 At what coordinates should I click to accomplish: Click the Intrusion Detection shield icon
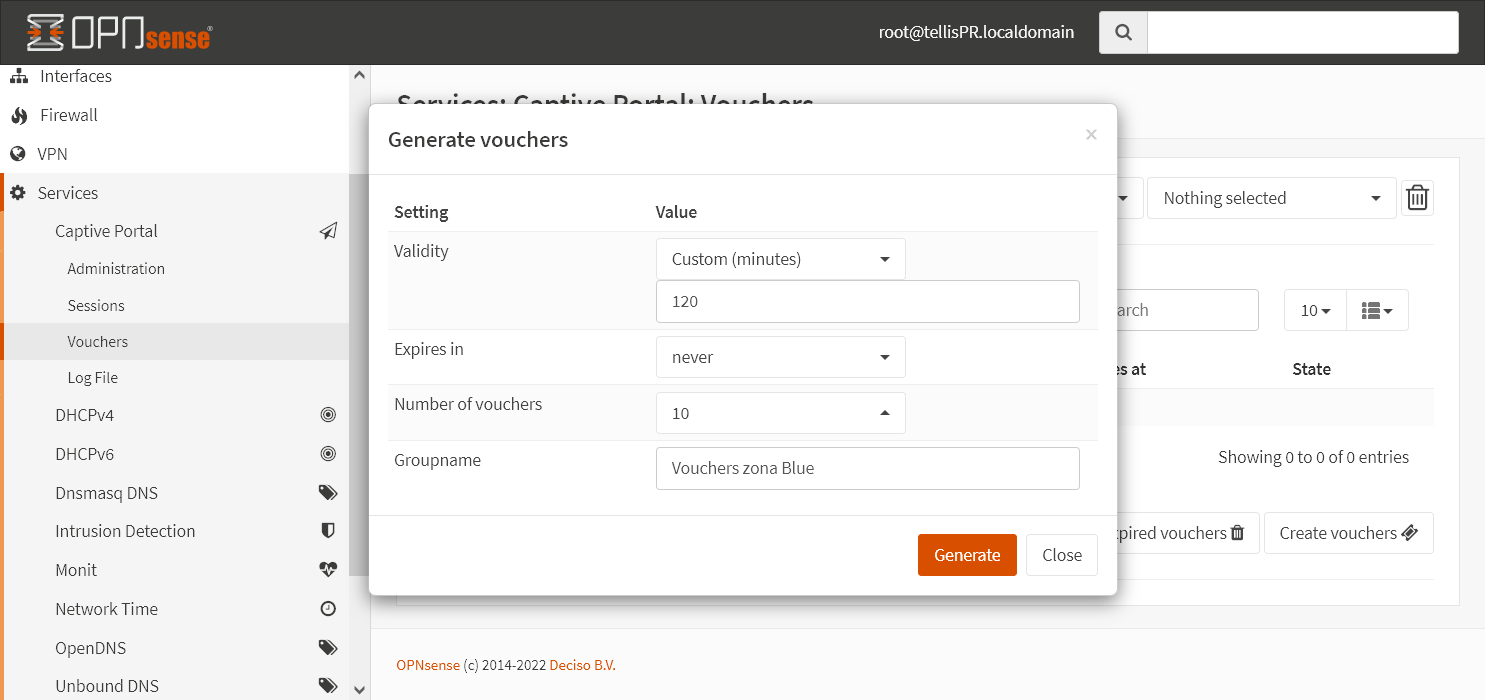[328, 530]
